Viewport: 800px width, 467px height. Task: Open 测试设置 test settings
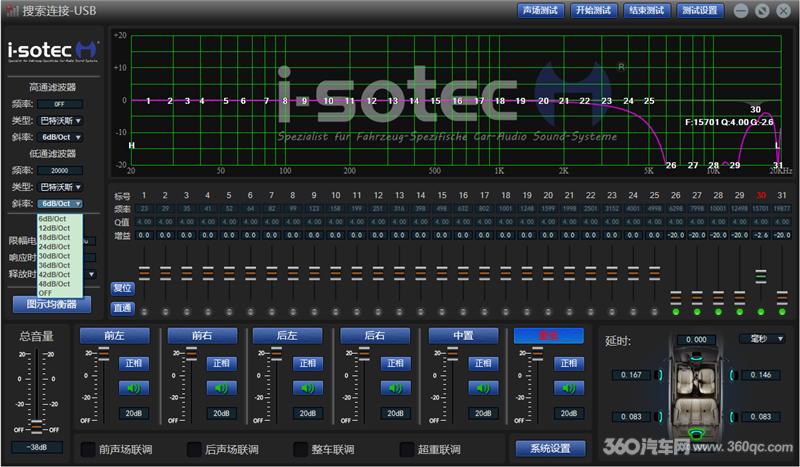(700, 11)
